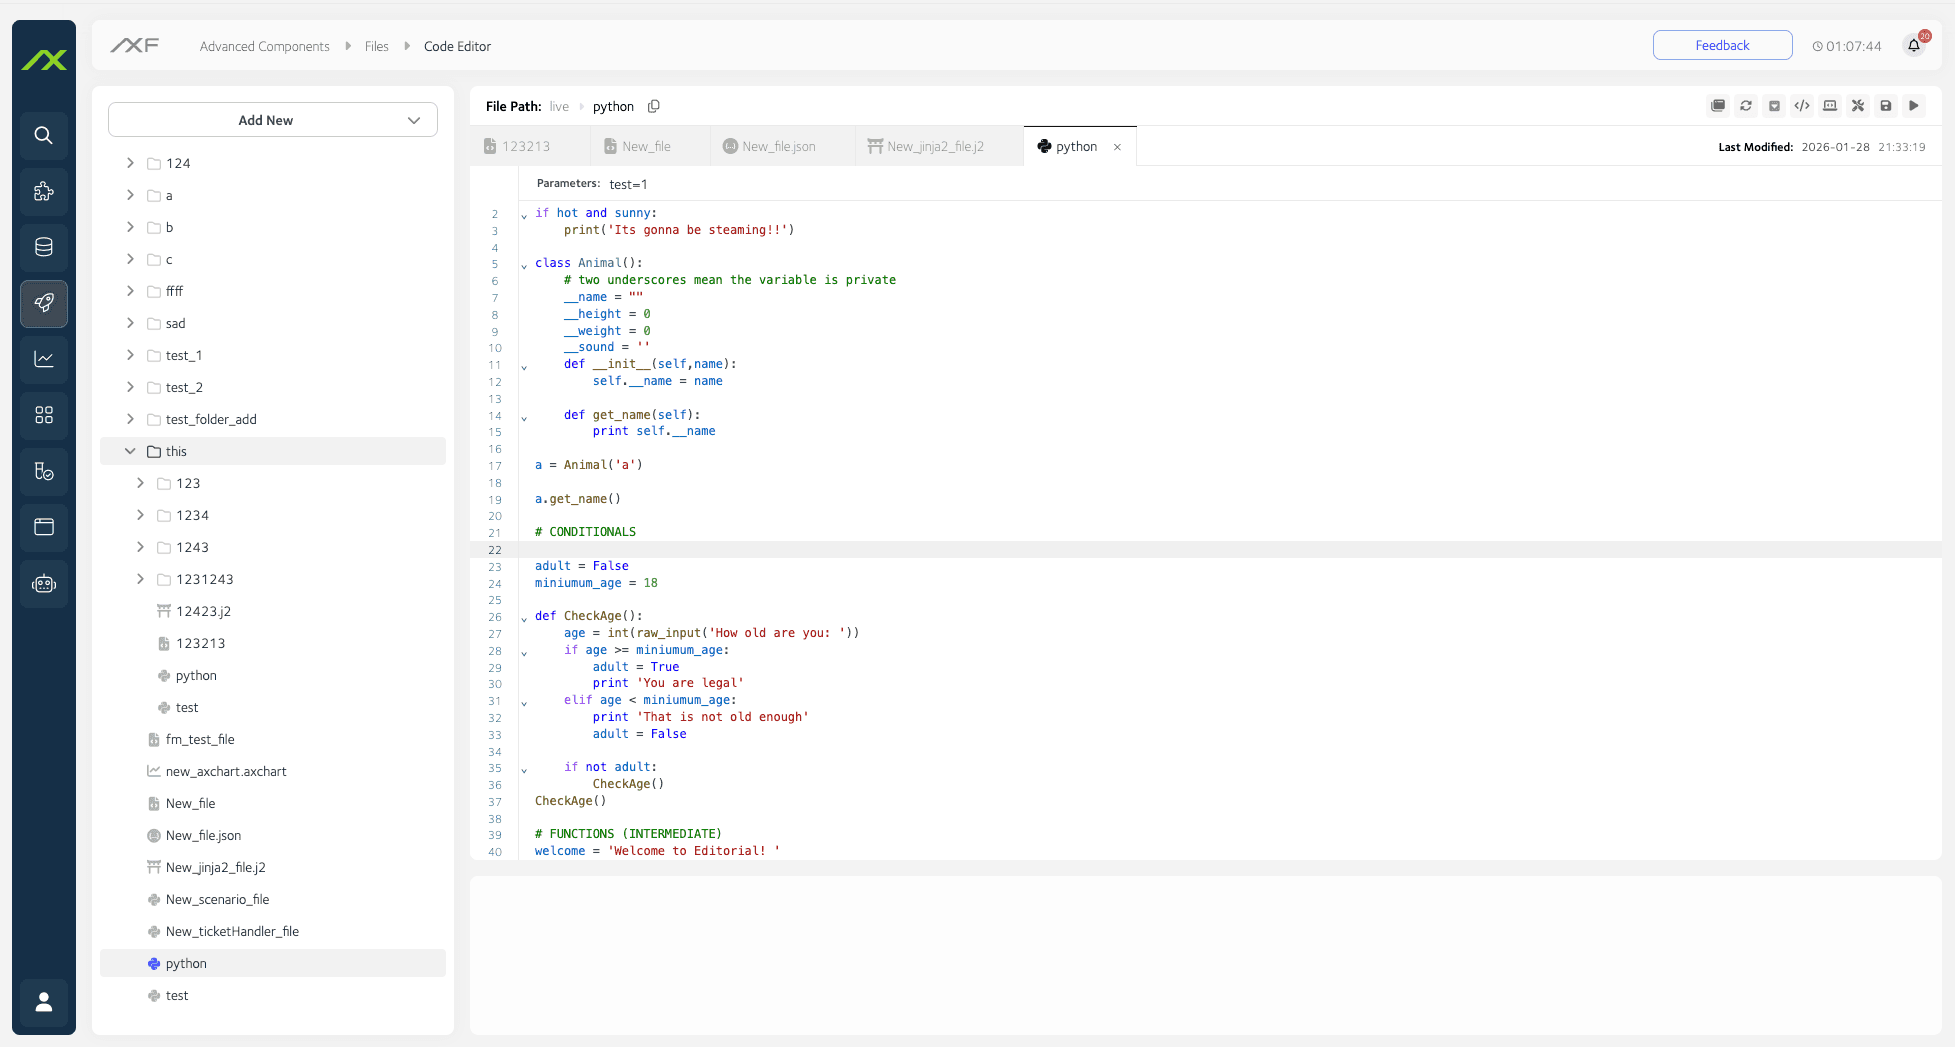Click the code brackets toolbar icon
This screenshot has height=1047, width=1955.
1802,106
